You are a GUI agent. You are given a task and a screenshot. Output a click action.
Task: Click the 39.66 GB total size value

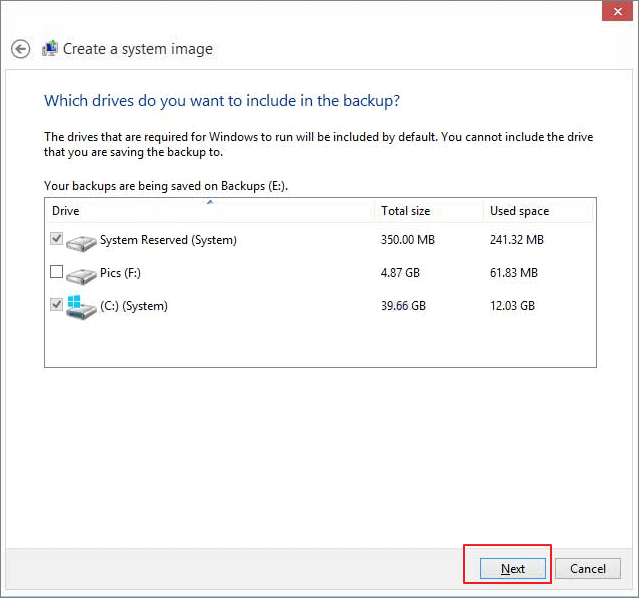(x=403, y=306)
